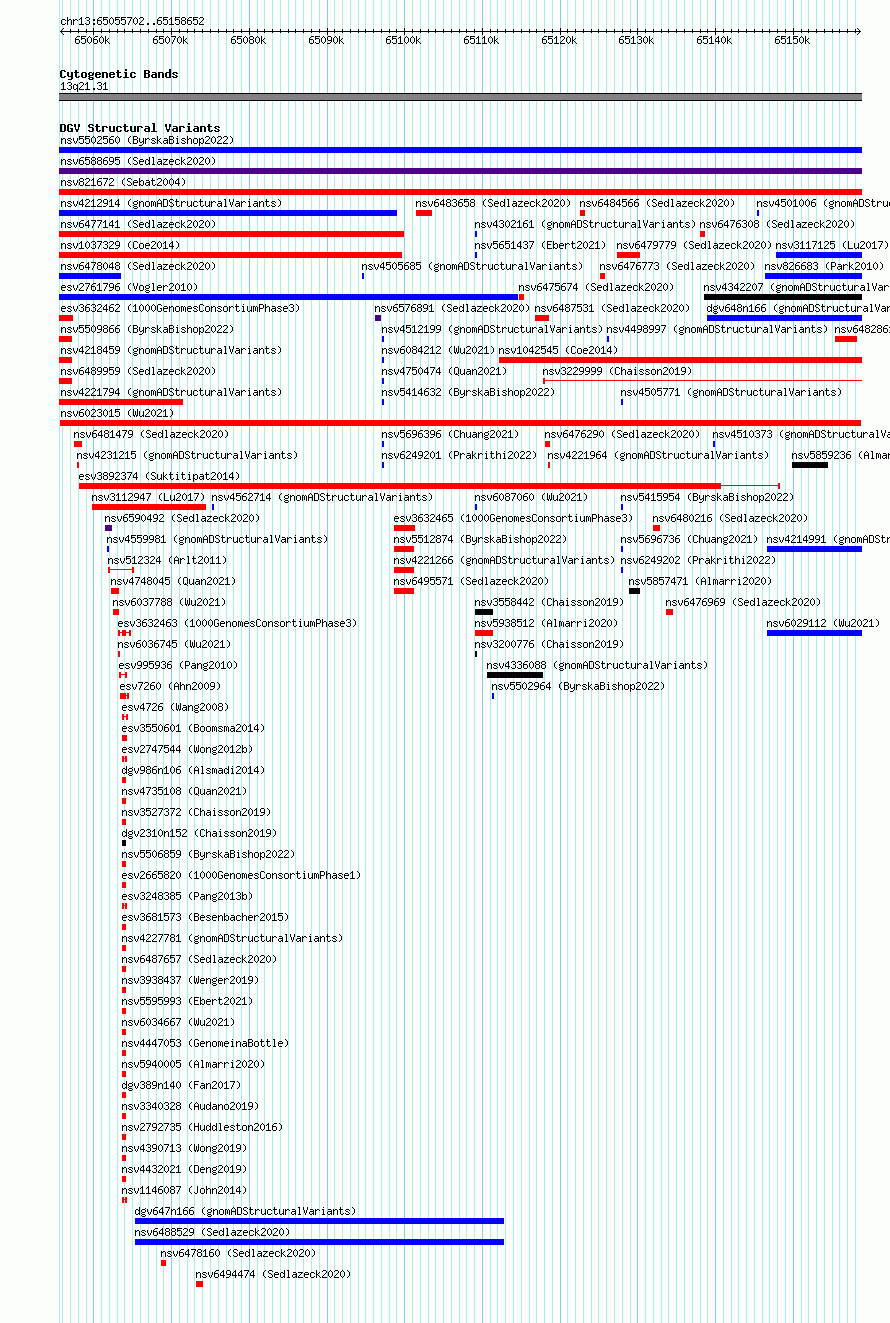Click the nsv4432021 (Deng2019) label
Viewport: 890px width, 1323px height.
(x=185, y=1169)
